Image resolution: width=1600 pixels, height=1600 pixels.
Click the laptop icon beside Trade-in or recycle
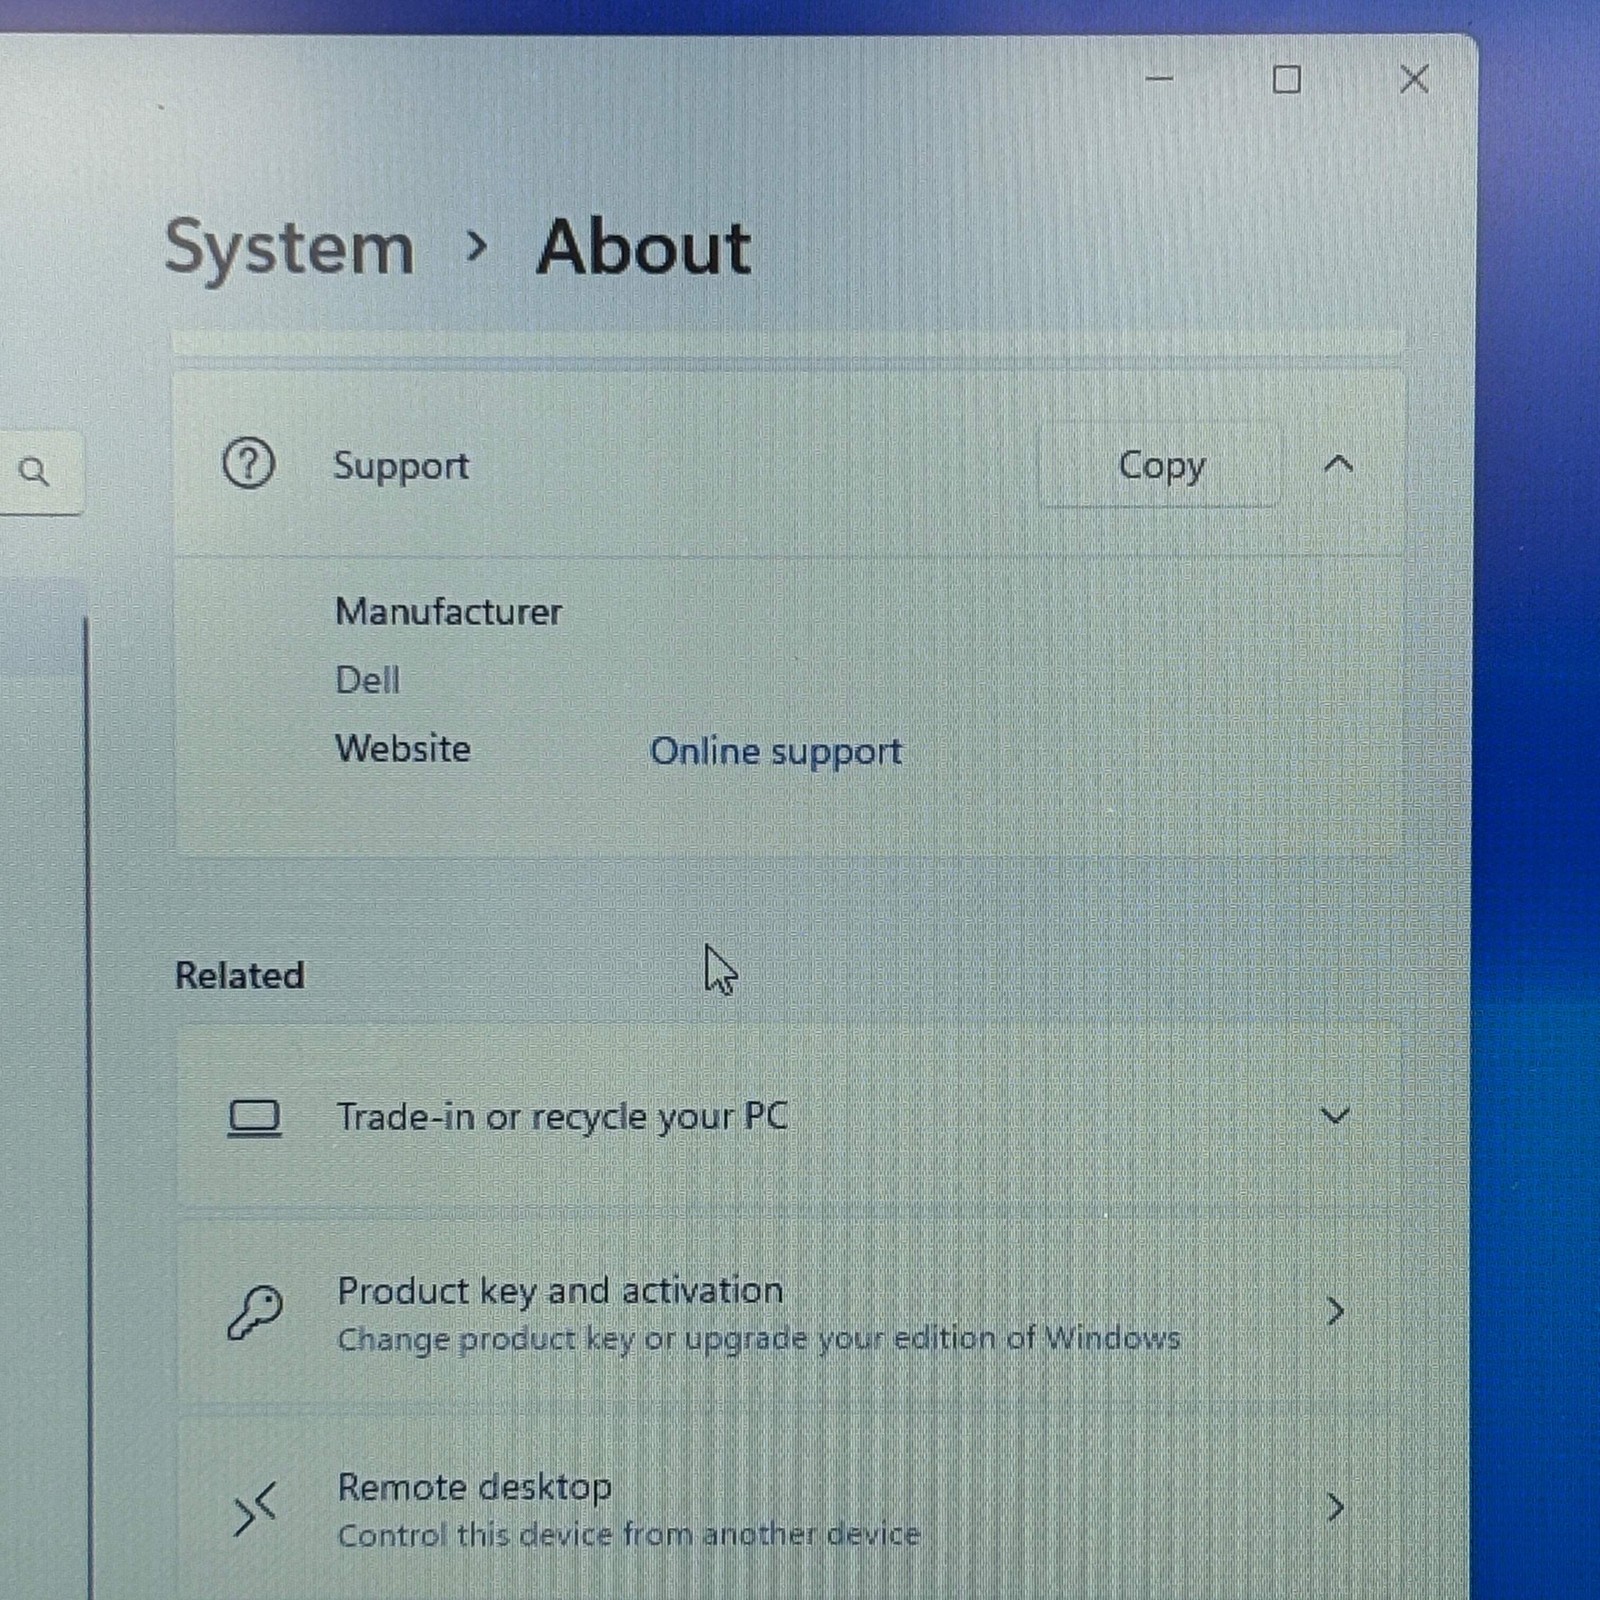tap(254, 1118)
